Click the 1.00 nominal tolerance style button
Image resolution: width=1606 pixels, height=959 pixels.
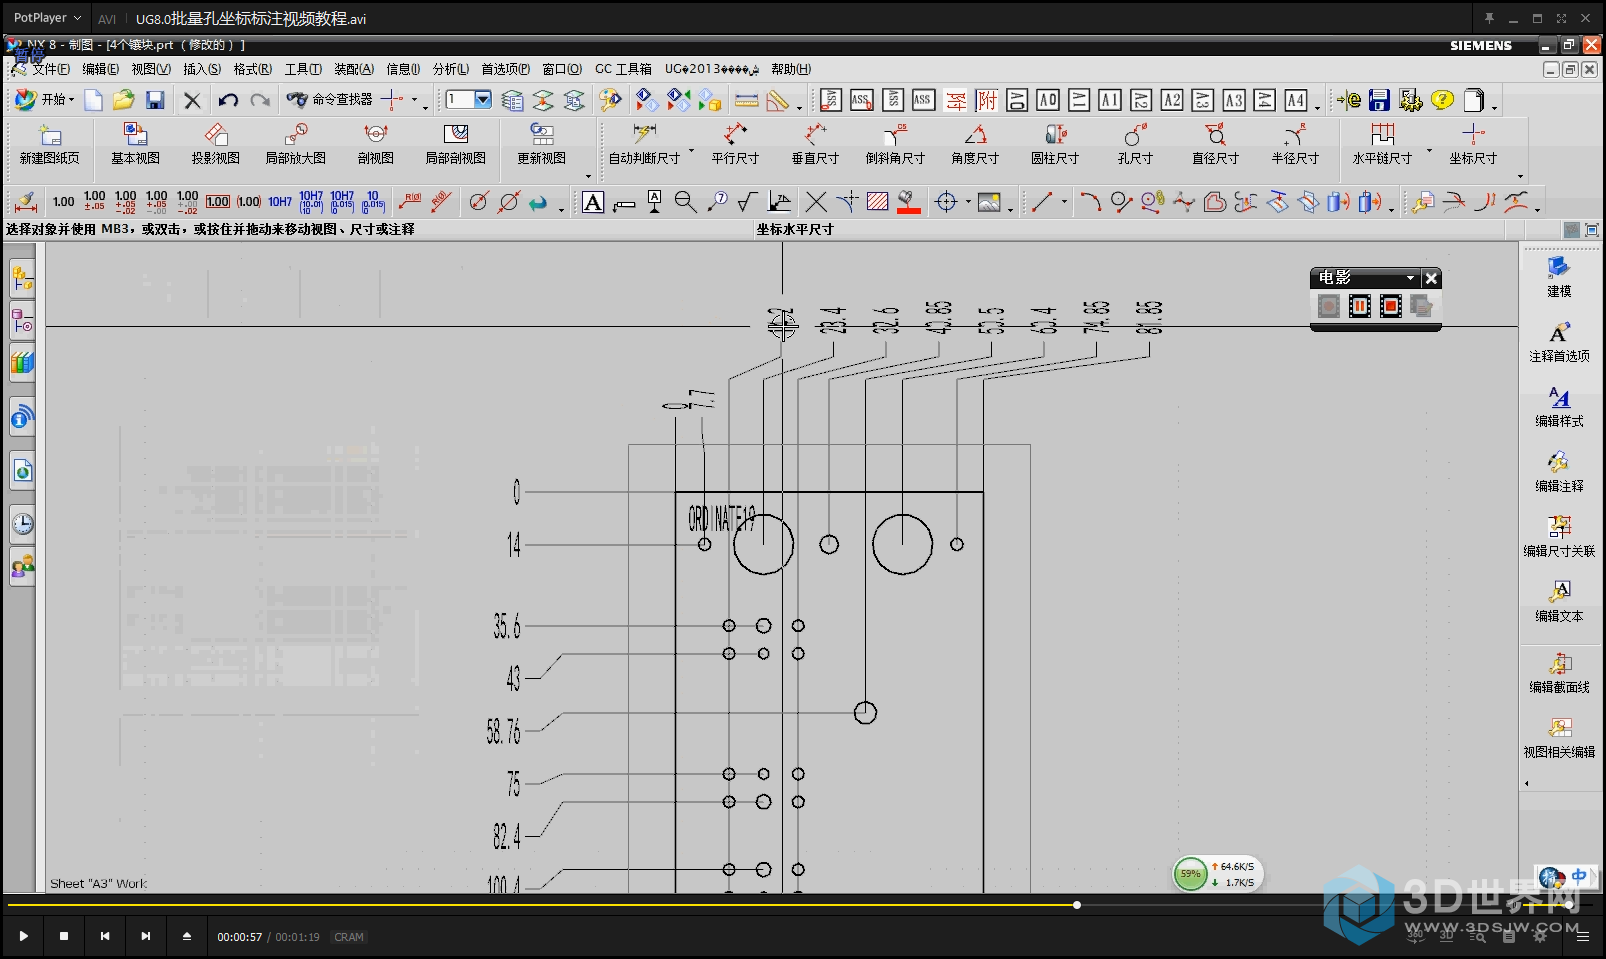click(63, 202)
